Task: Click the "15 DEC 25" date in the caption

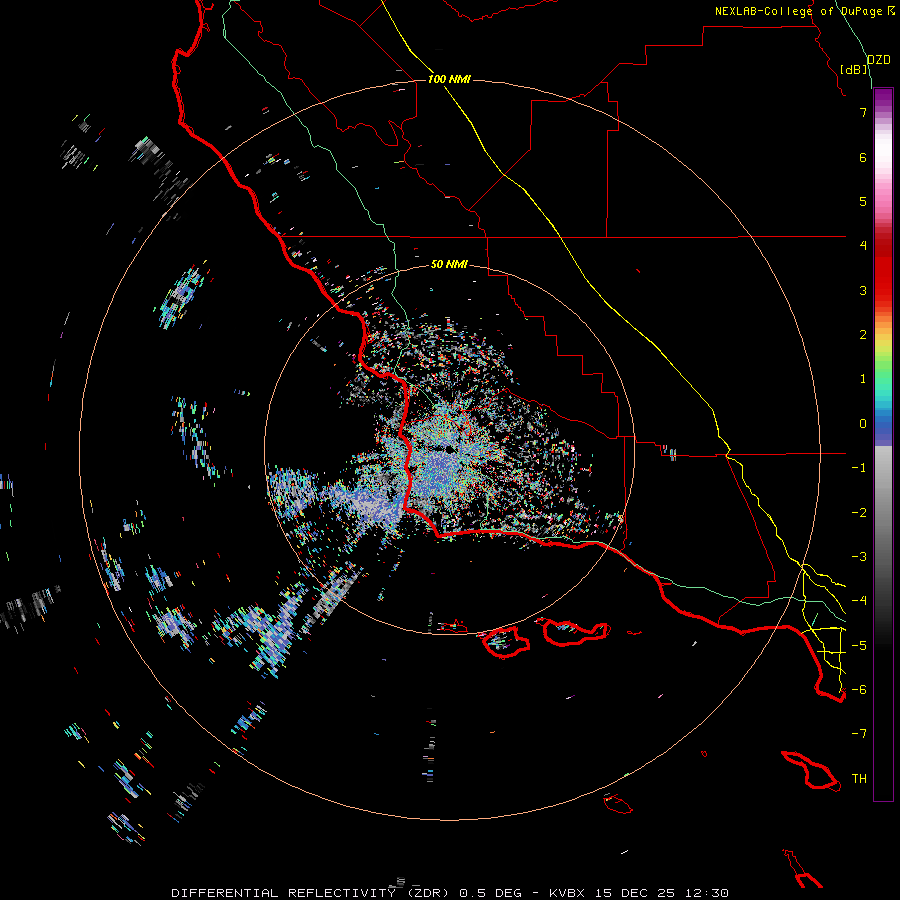Action: pyautogui.click(x=636, y=893)
